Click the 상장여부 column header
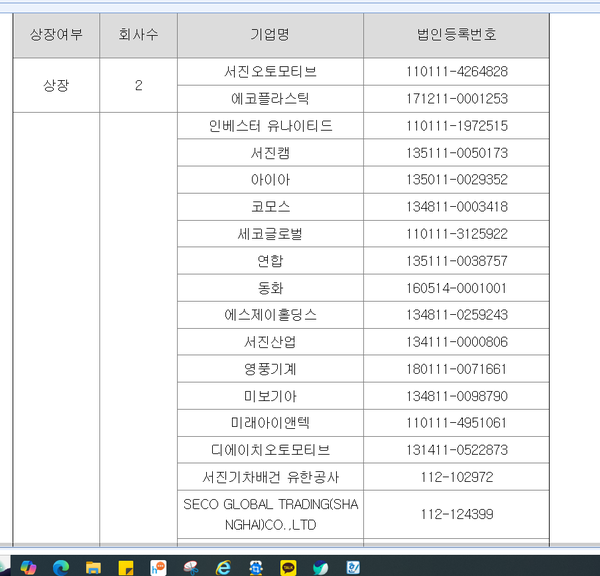 pos(56,35)
